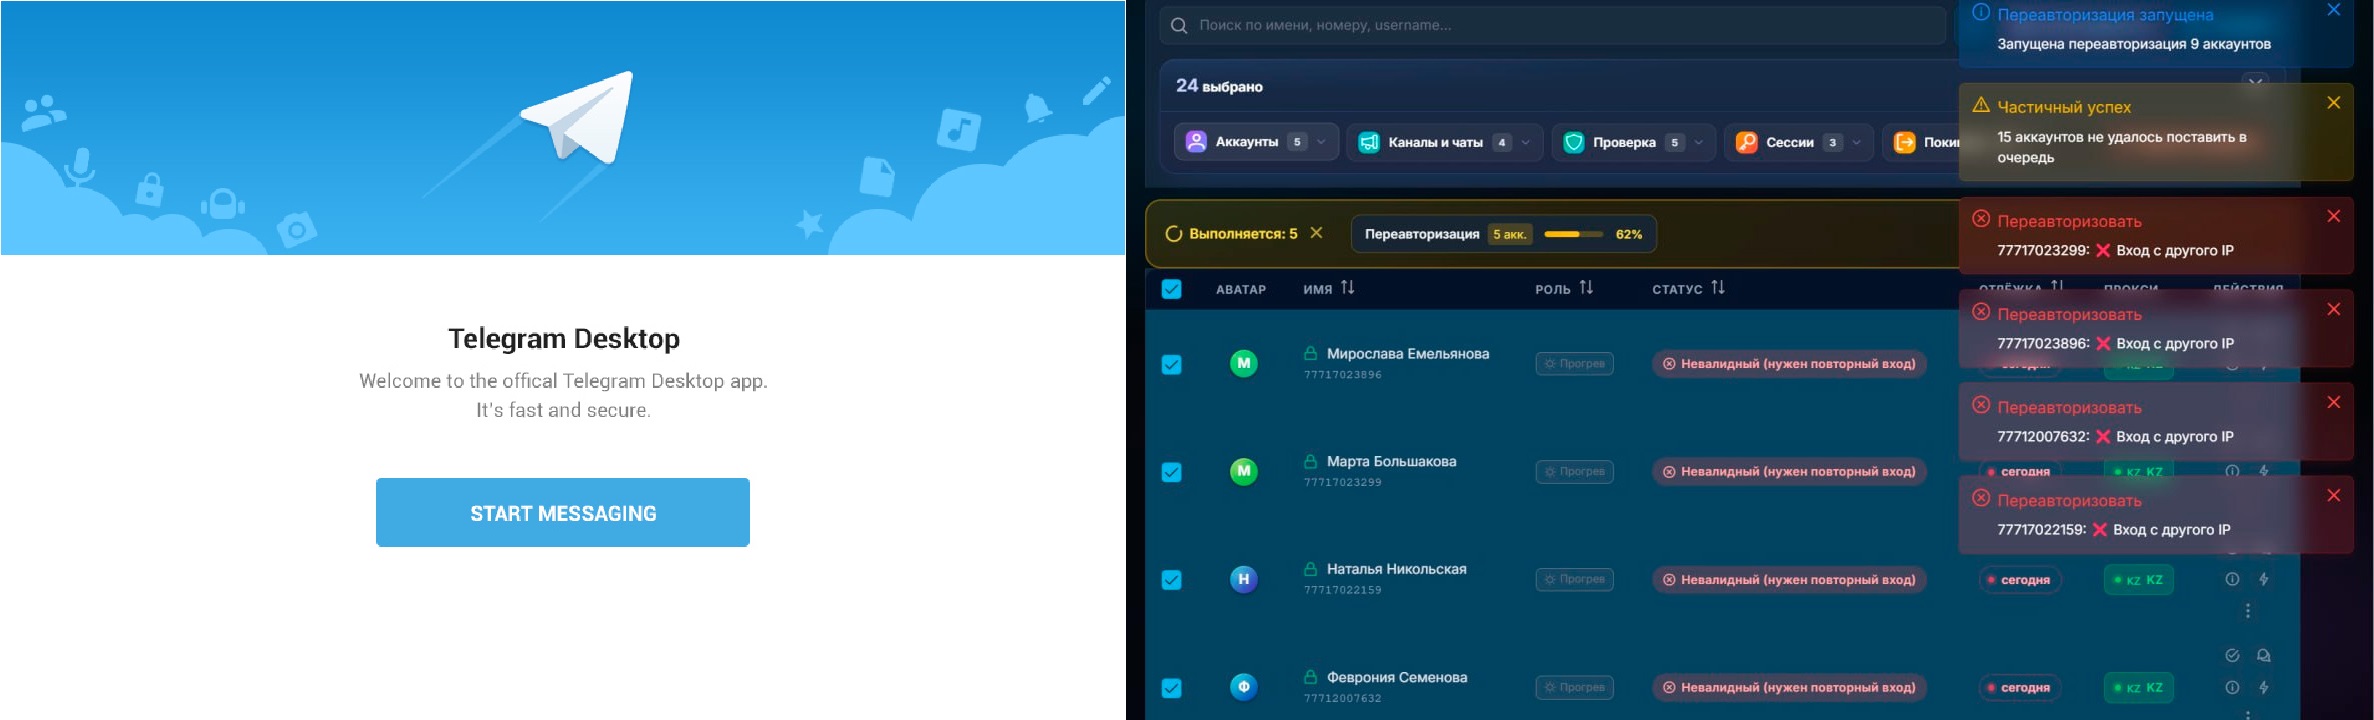Click the сегодня badge in Феврония Семенова row
The width and height of the screenshot is (2374, 720).
pos(2020,688)
